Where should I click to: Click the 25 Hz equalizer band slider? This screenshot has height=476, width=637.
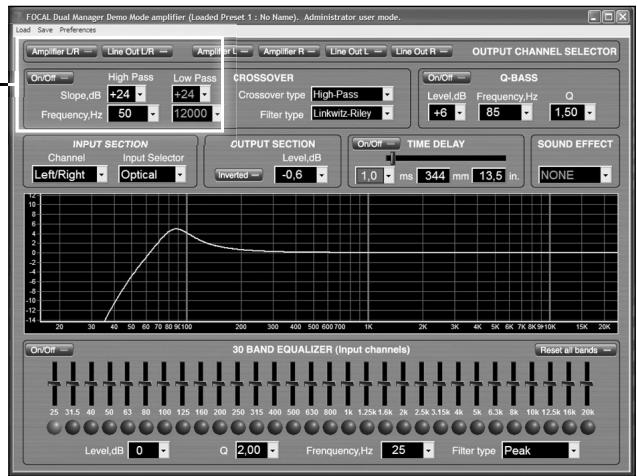[54, 383]
